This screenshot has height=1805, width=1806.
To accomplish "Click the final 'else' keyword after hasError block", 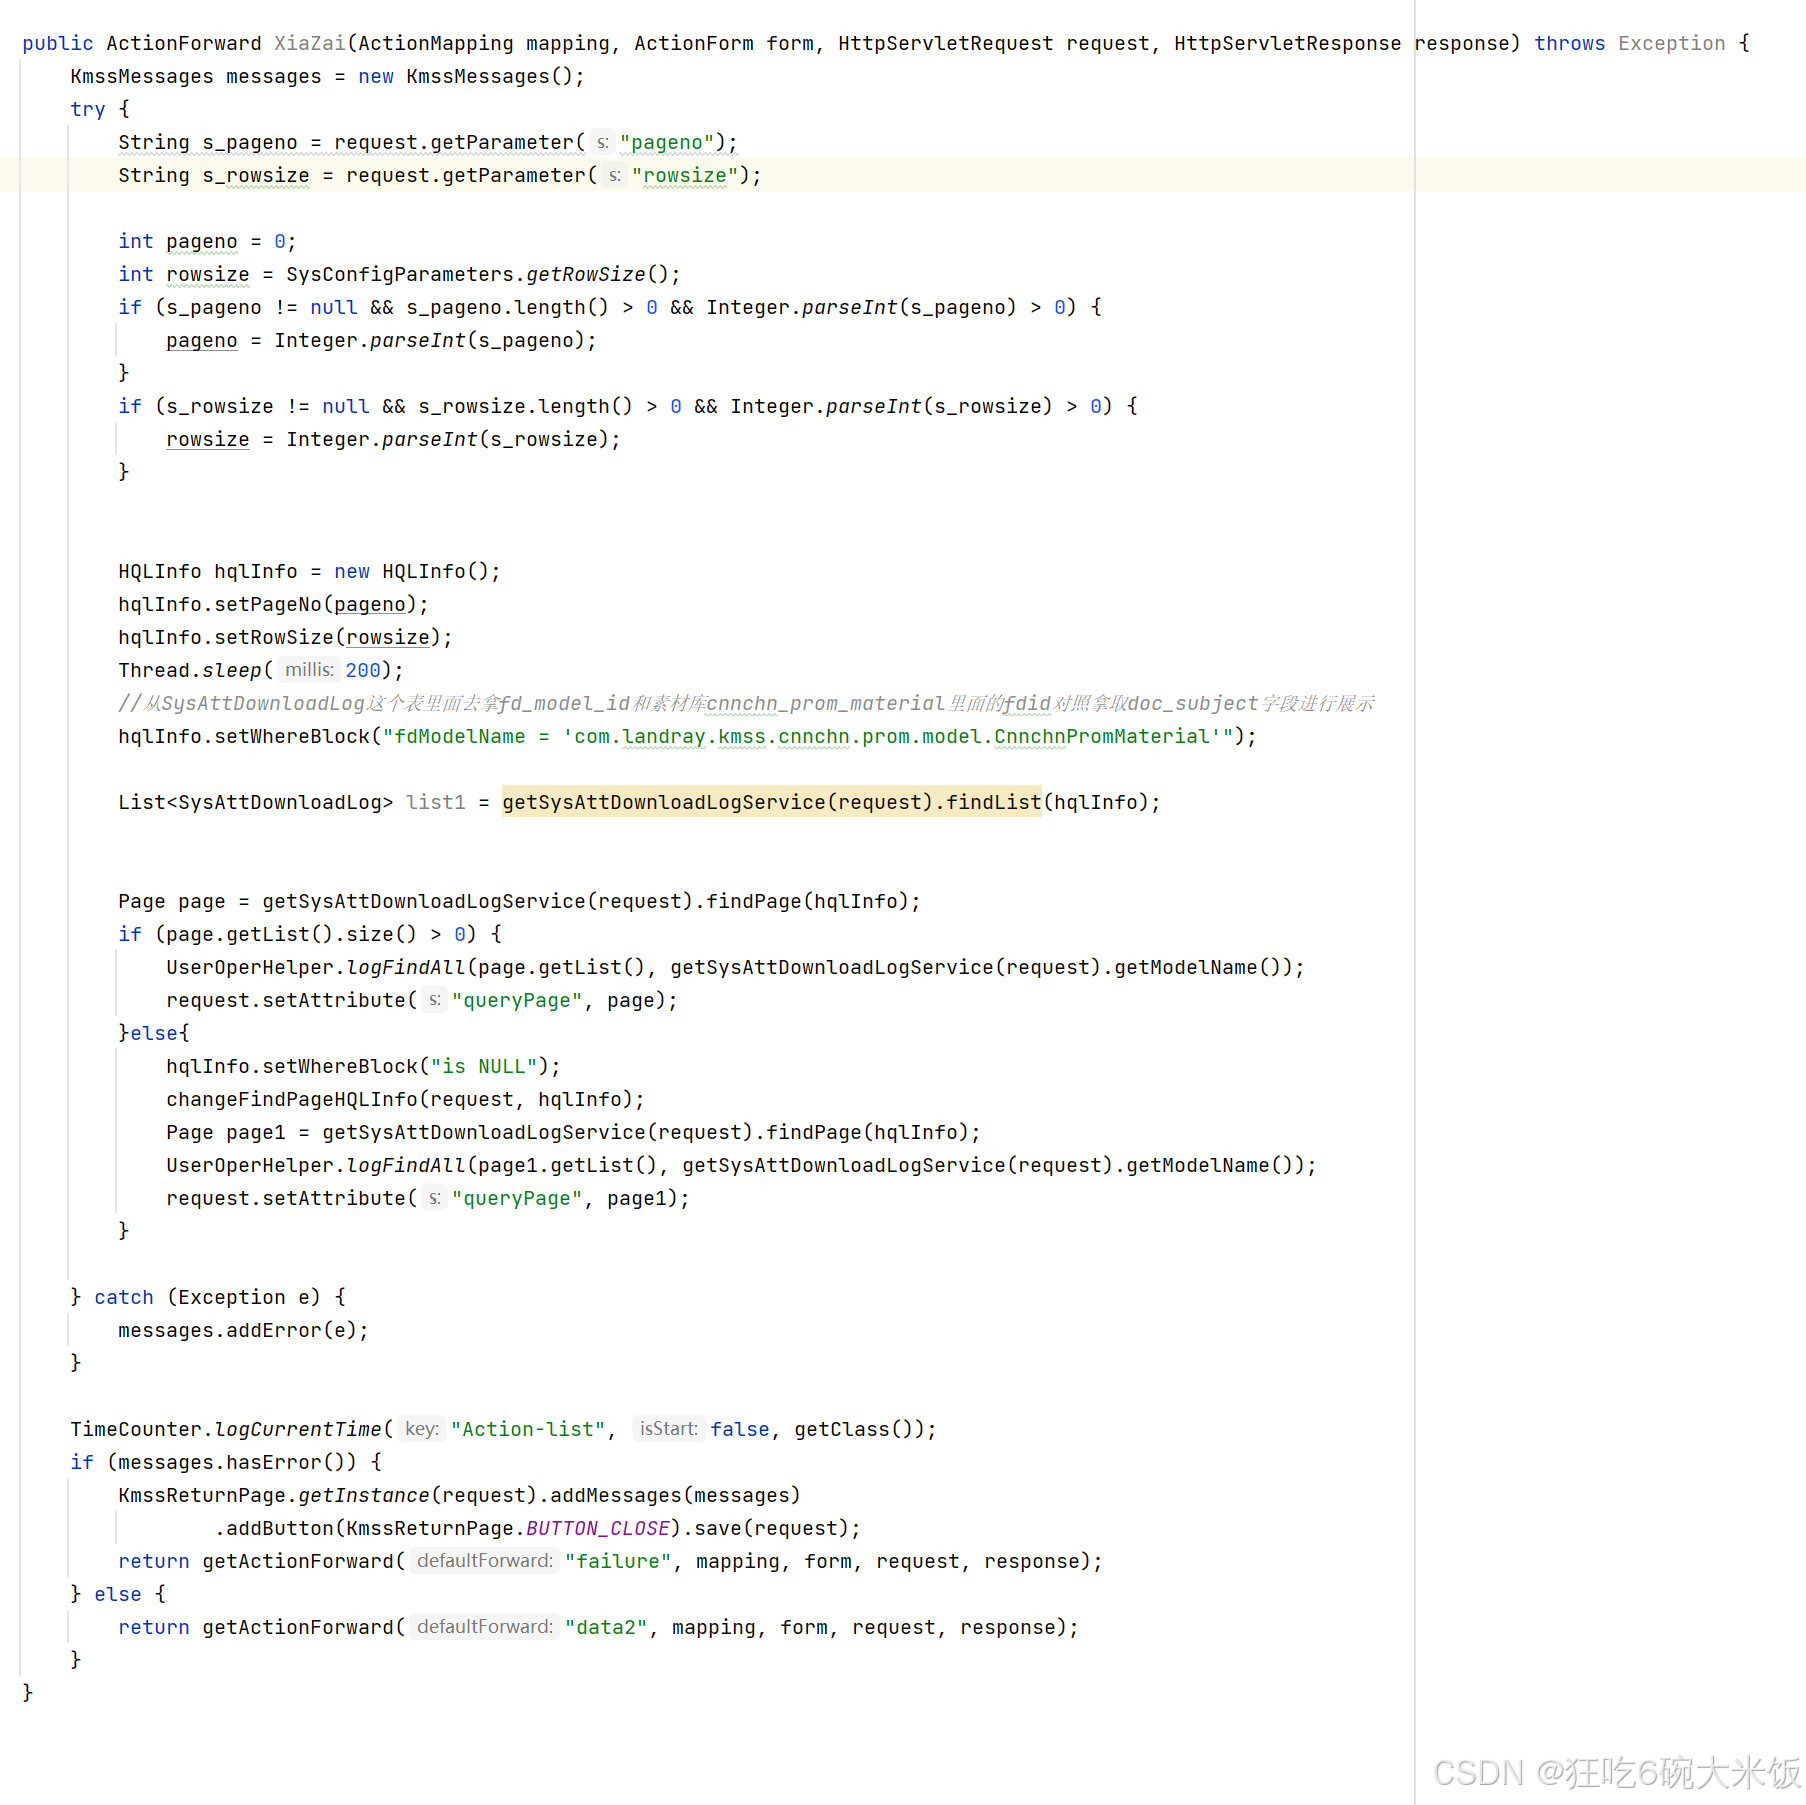I will pyautogui.click(x=118, y=1594).
